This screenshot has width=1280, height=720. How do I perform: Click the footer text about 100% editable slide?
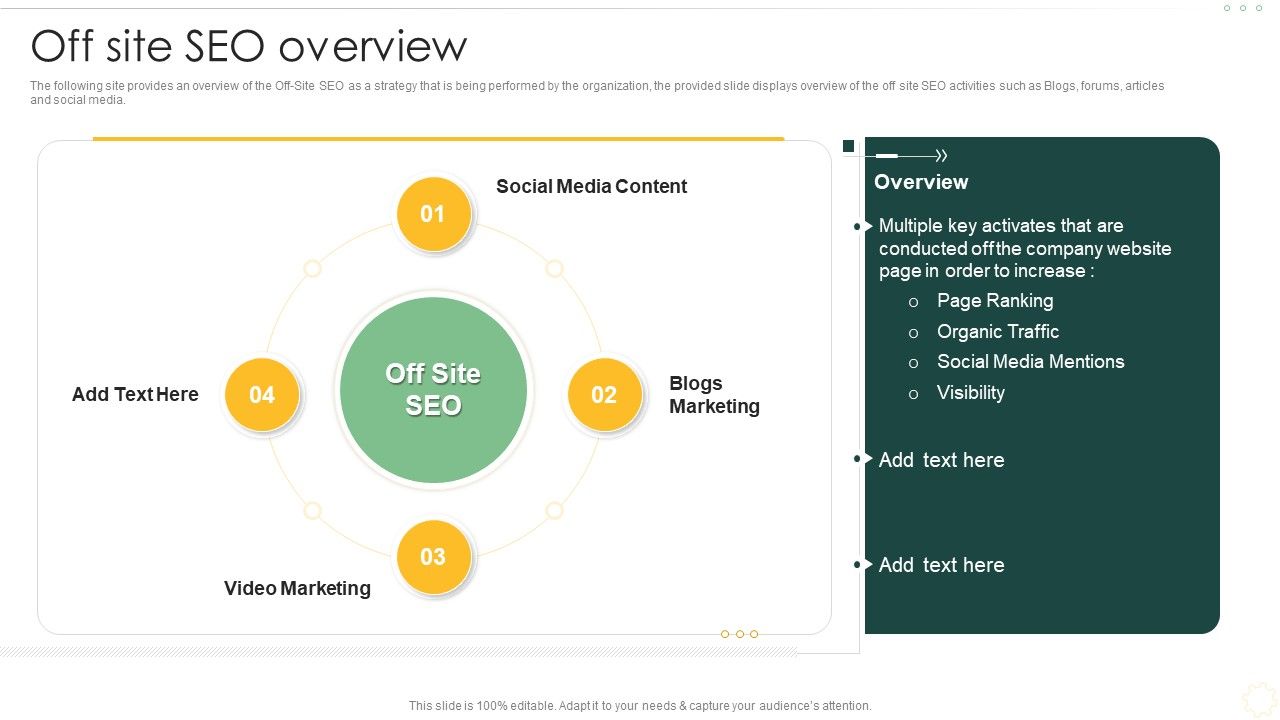pyautogui.click(x=640, y=706)
